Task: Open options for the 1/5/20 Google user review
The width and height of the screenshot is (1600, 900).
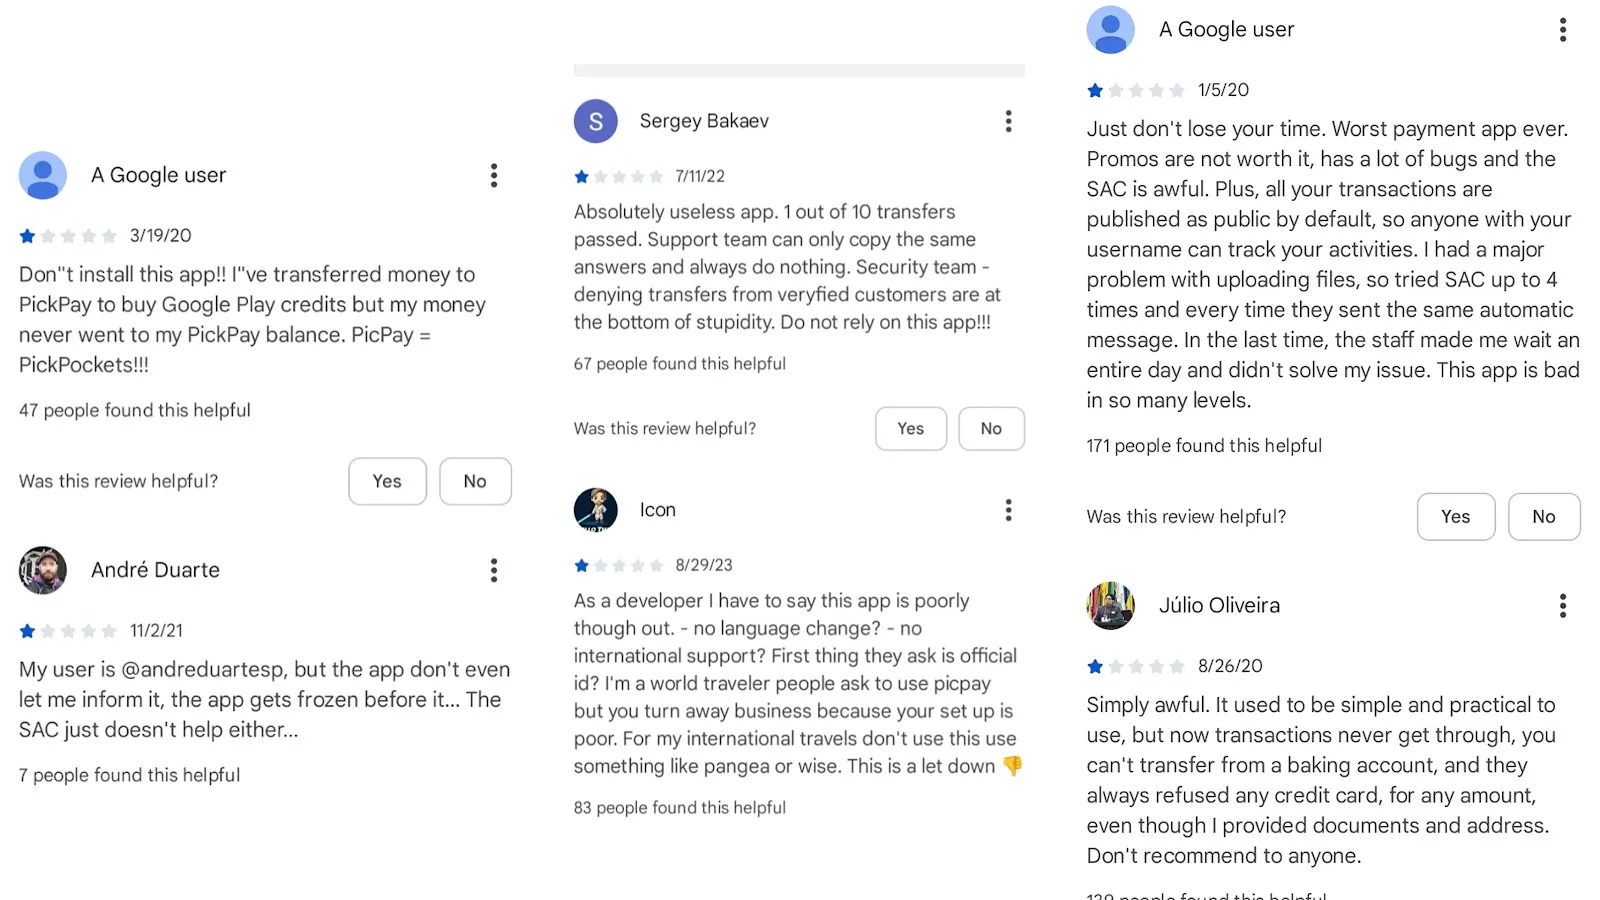Action: coord(1562,30)
